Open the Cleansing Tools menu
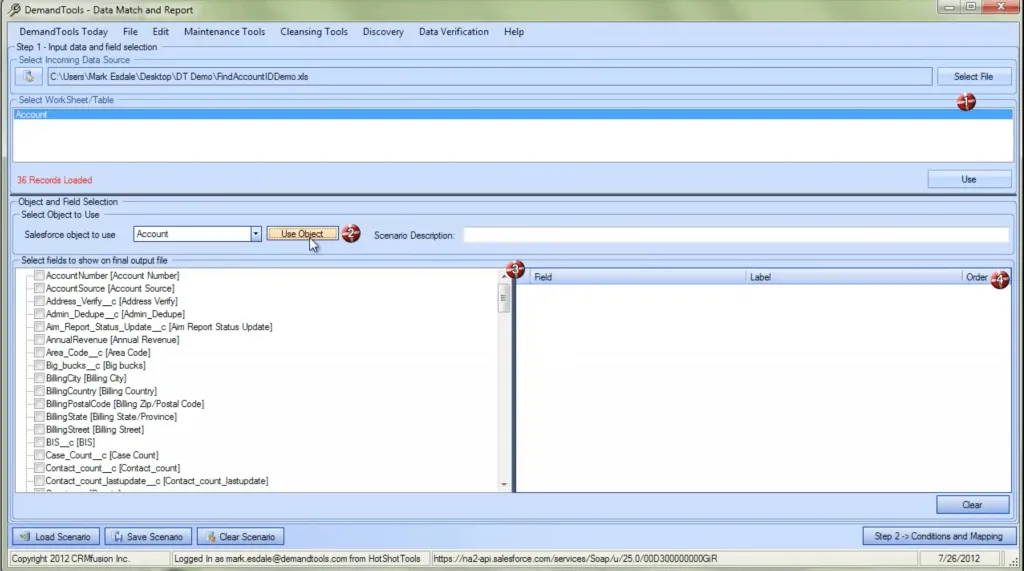This screenshot has height=571, width=1024. click(x=314, y=31)
